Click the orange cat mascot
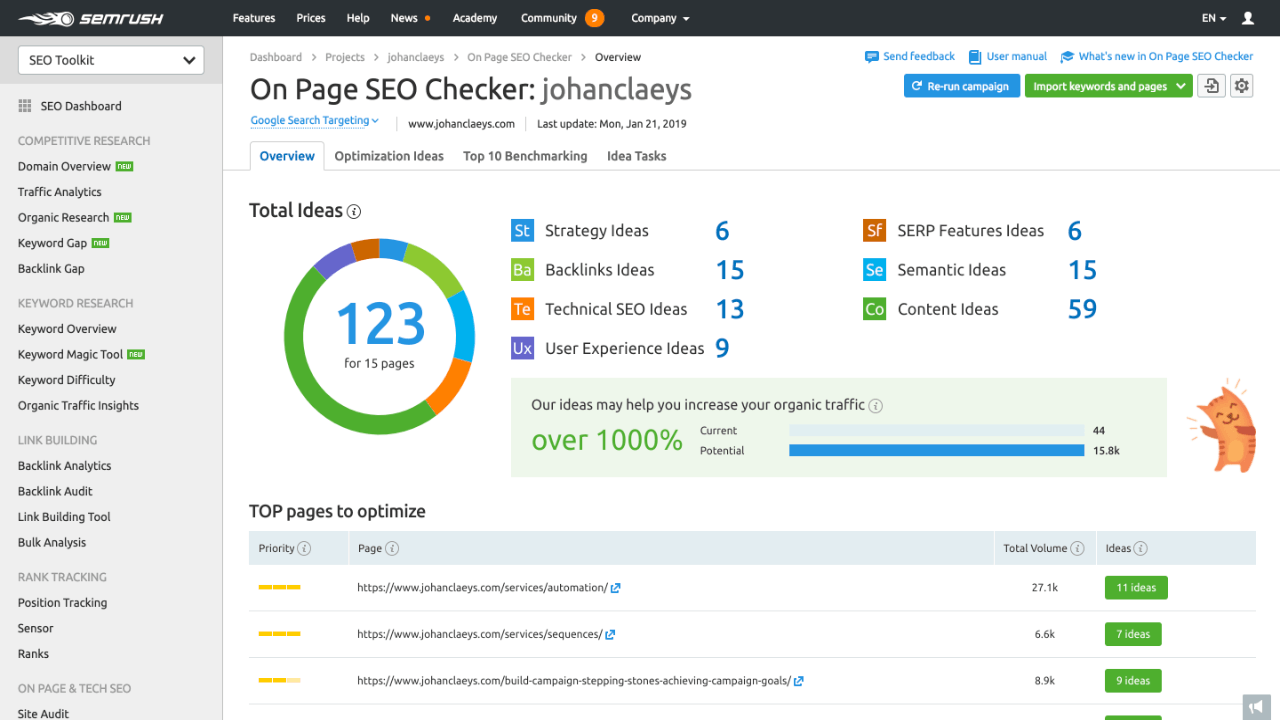Viewport: 1280px width, 720px height. [x=1221, y=425]
